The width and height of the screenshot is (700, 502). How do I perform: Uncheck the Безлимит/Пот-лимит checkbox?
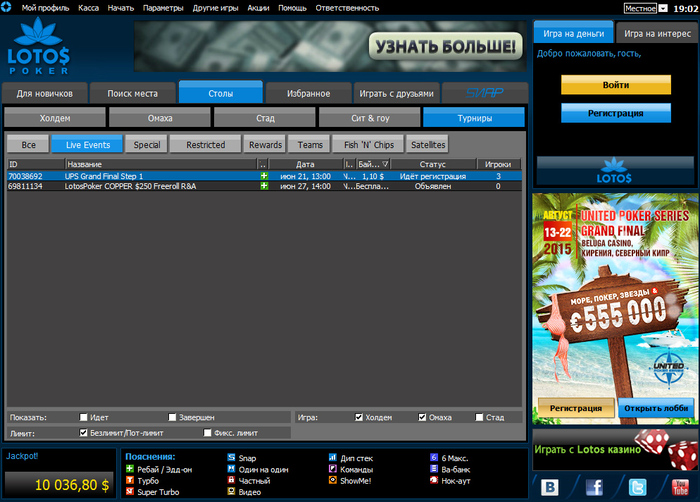point(83,433)
